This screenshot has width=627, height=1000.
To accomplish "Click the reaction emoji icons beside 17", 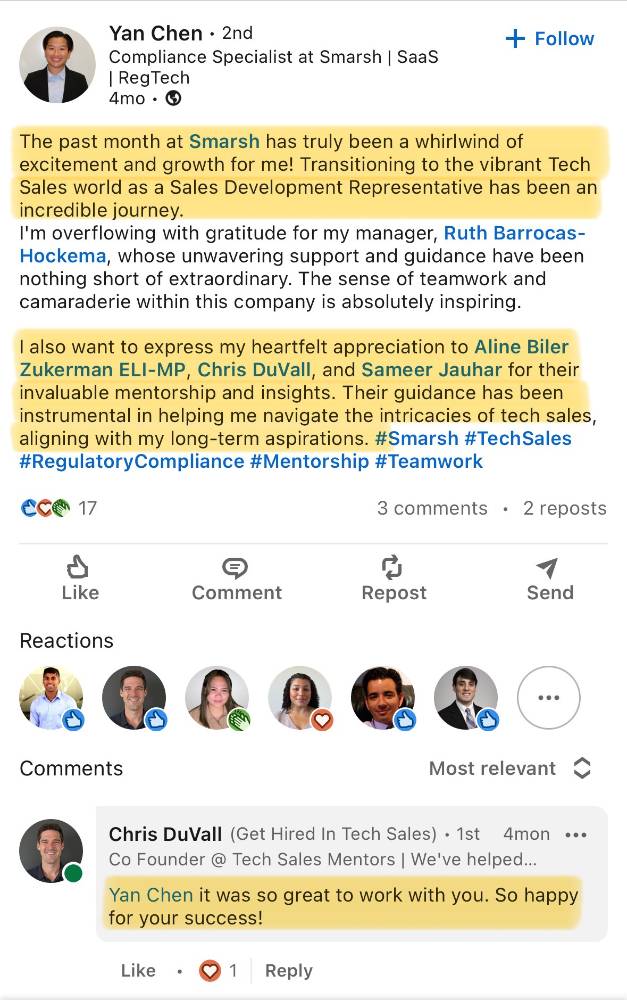I will tap(45, 508).
